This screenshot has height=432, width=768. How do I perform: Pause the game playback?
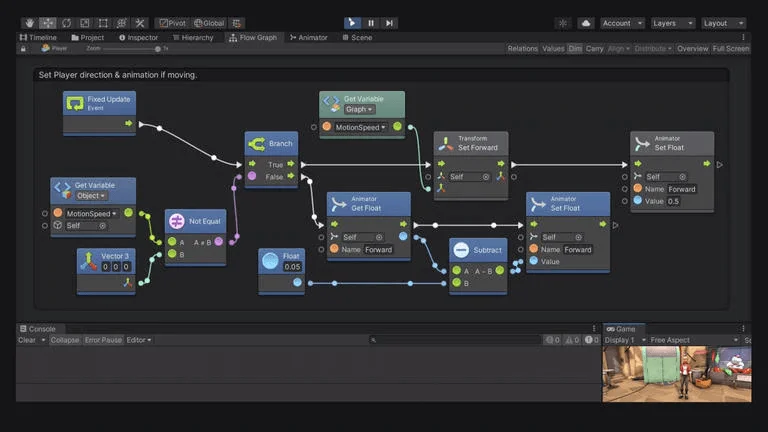pyautogui.click(x=371, y=23)
